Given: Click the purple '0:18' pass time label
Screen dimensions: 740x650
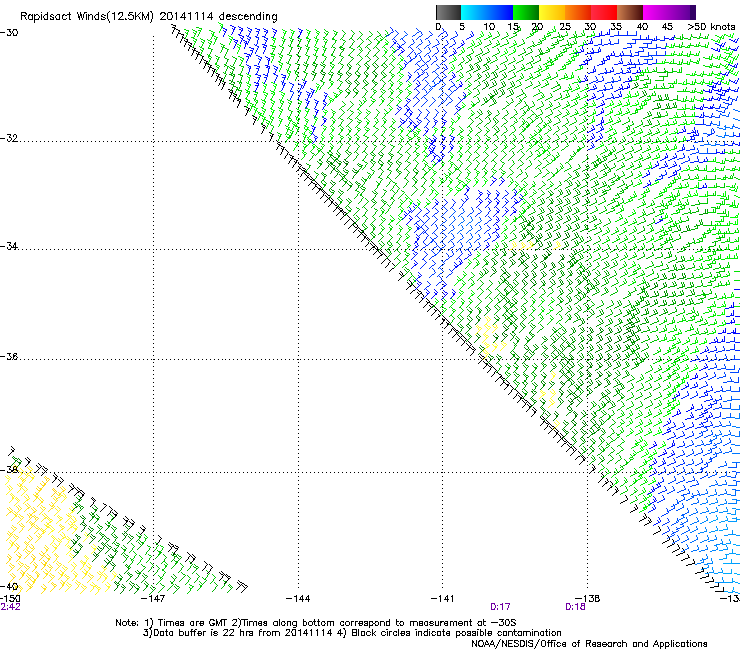Looking at the screenshot, I should point(575,607).
